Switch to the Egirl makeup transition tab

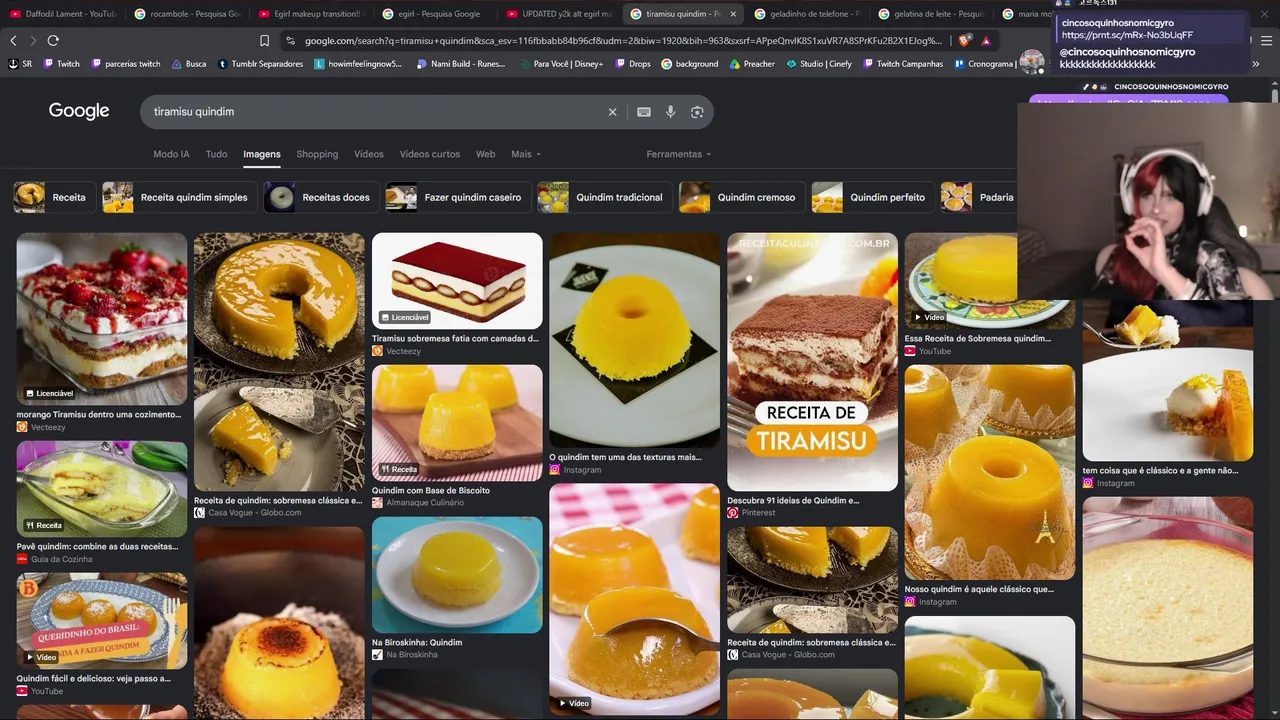[x=310, y=14]
